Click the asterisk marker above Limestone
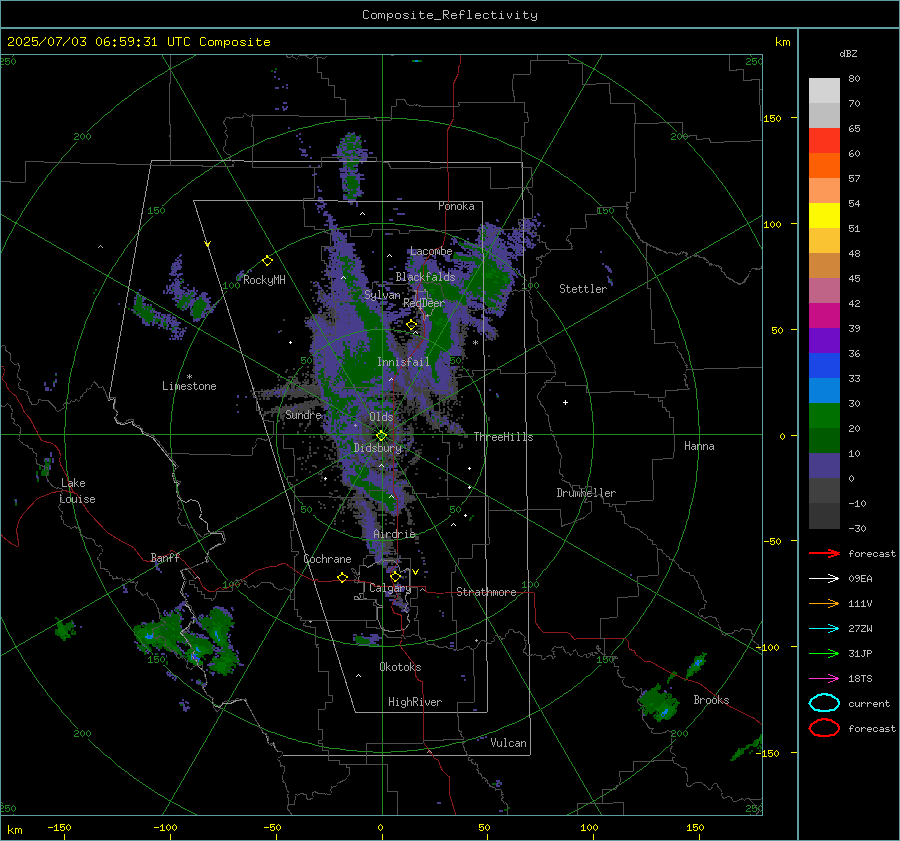This screenshot has height=841, width=900. tap(189, 377)
